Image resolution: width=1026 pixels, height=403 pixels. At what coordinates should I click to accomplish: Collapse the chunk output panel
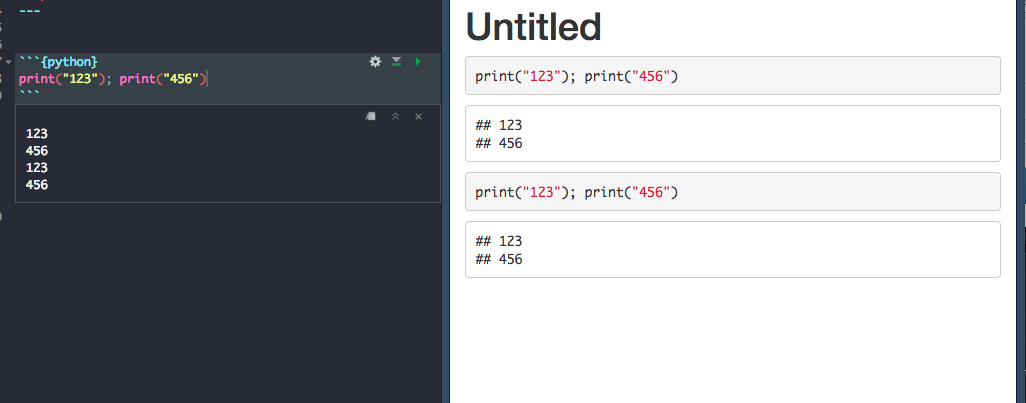pos(395,116)
